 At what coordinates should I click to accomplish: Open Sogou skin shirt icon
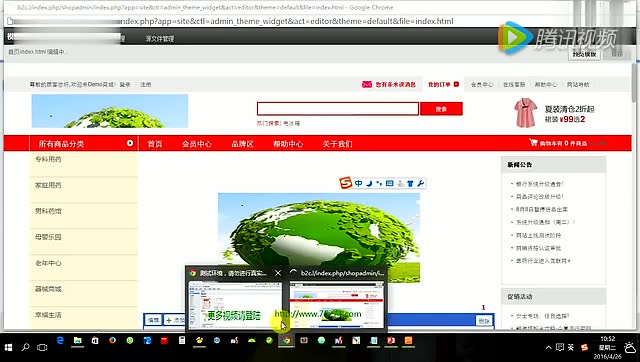pyautogui.click(x=411, y=183)
